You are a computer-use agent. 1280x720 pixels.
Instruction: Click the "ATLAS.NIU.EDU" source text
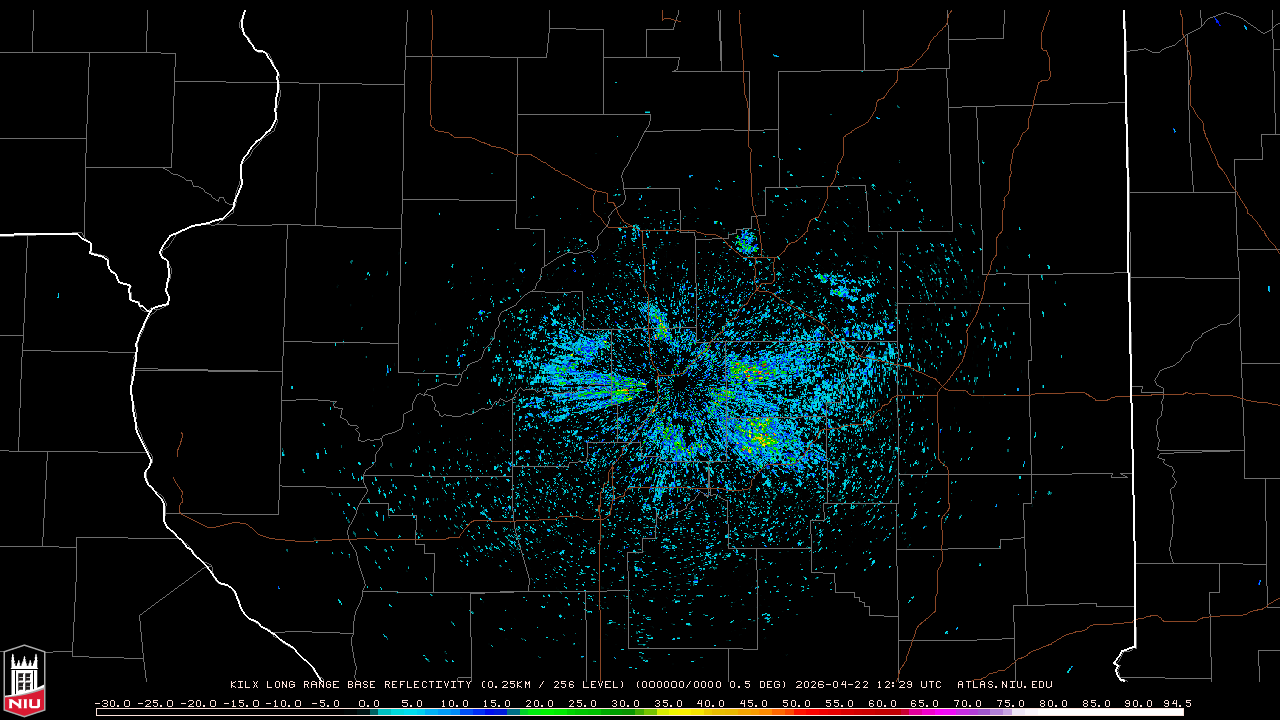tap(1005, 685)
